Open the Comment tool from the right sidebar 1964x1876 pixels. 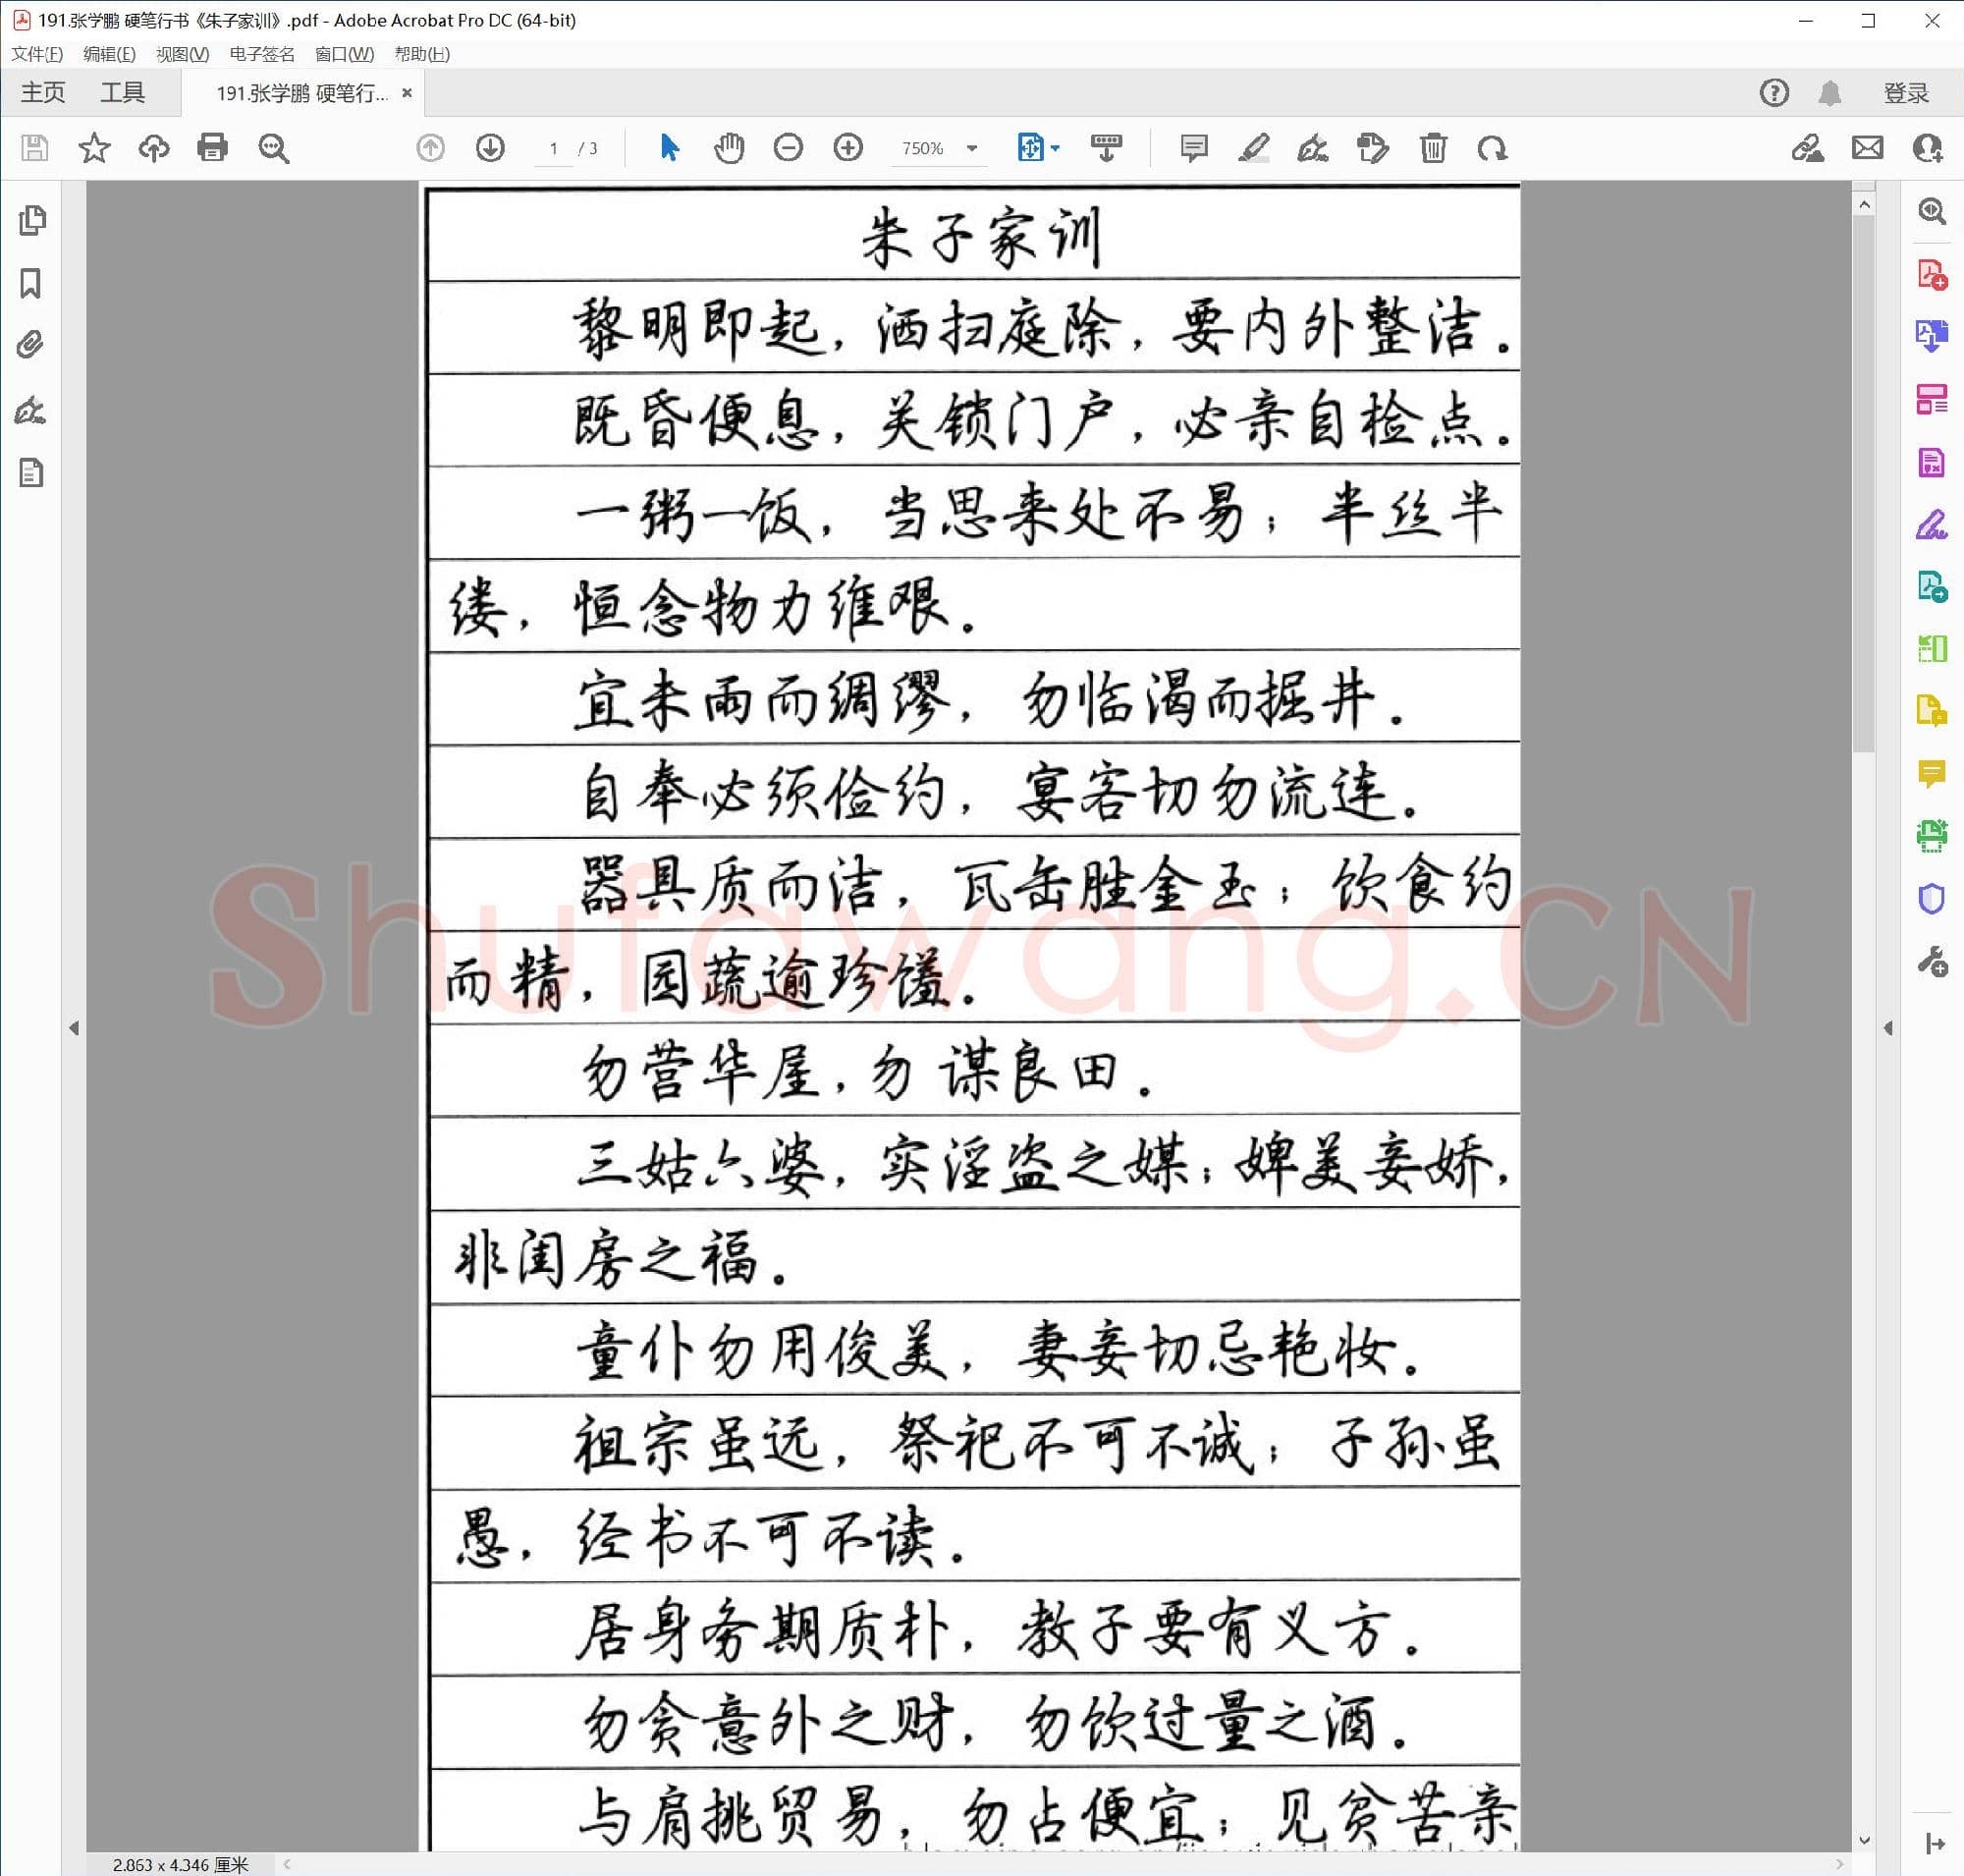point(1931,771)
